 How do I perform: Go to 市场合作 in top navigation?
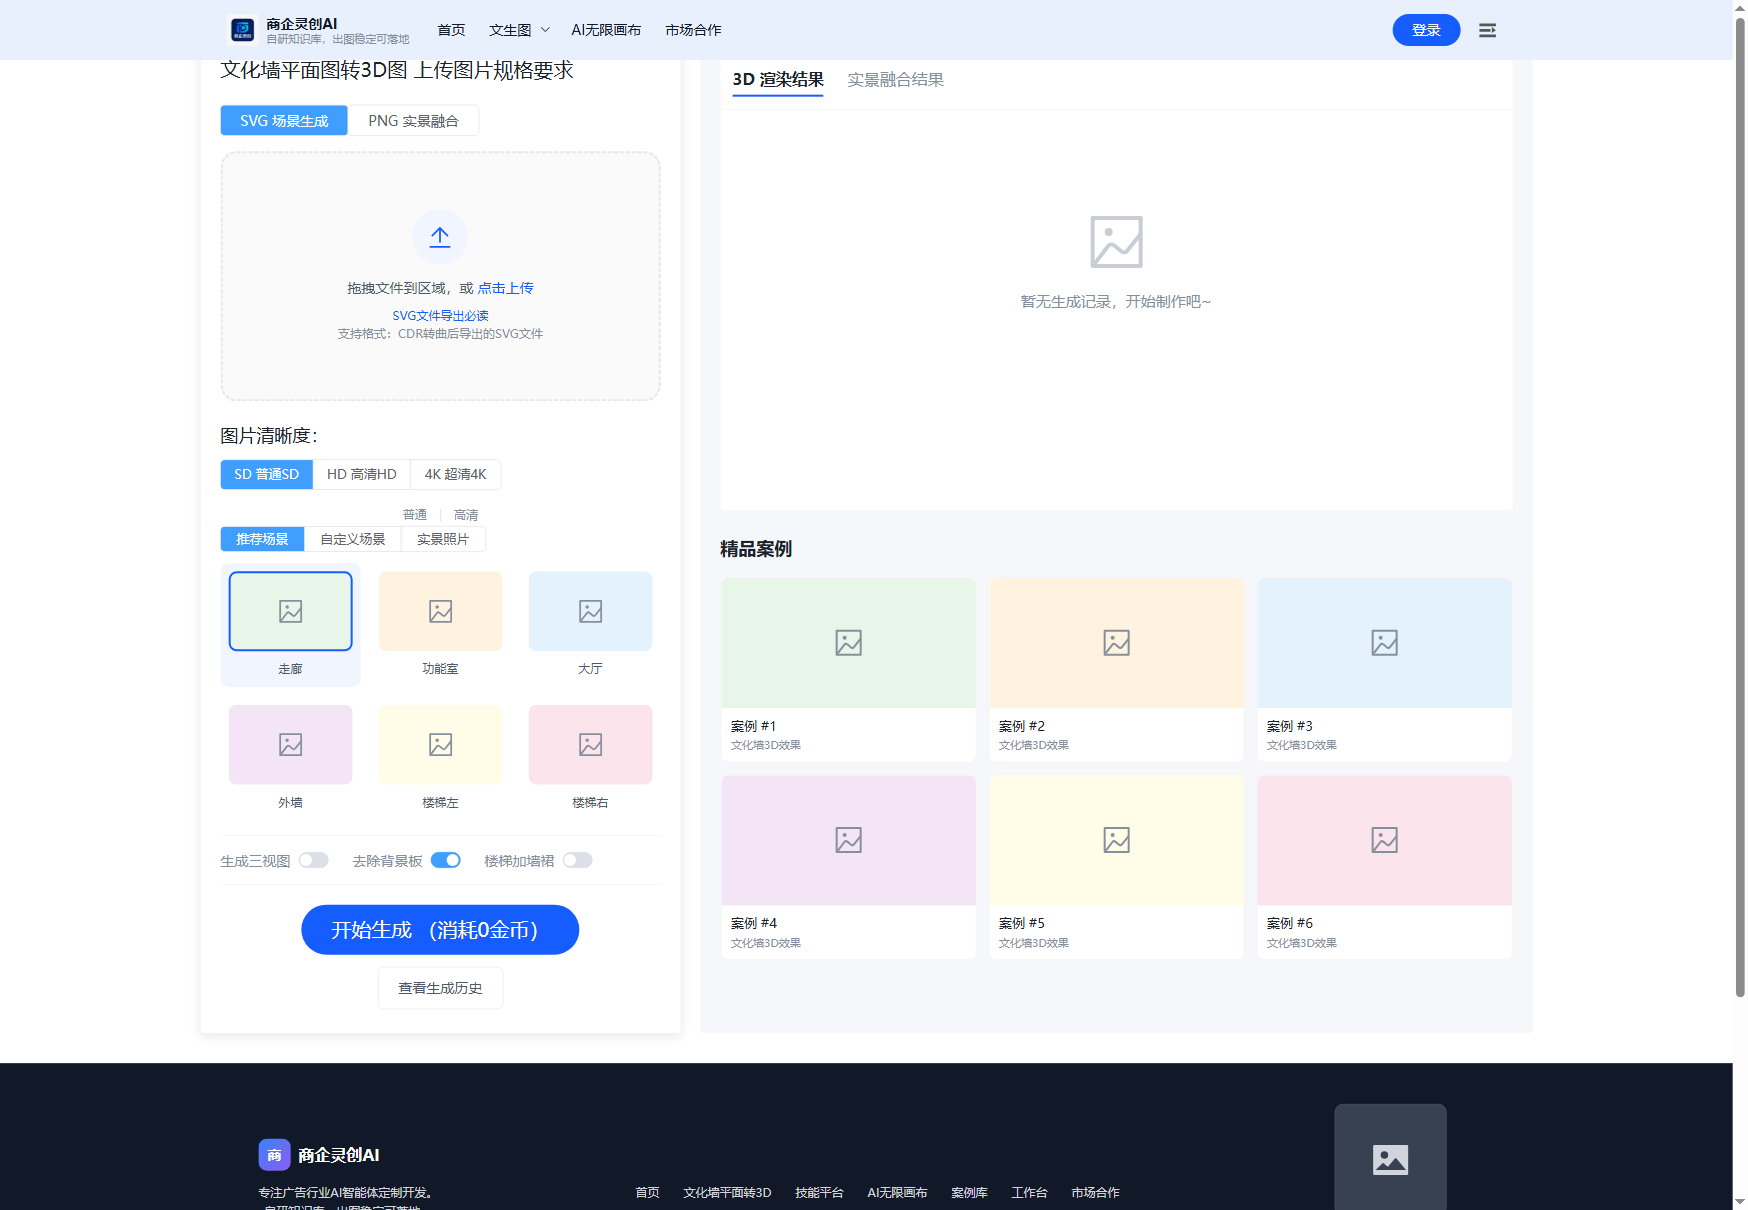point(693,30)
